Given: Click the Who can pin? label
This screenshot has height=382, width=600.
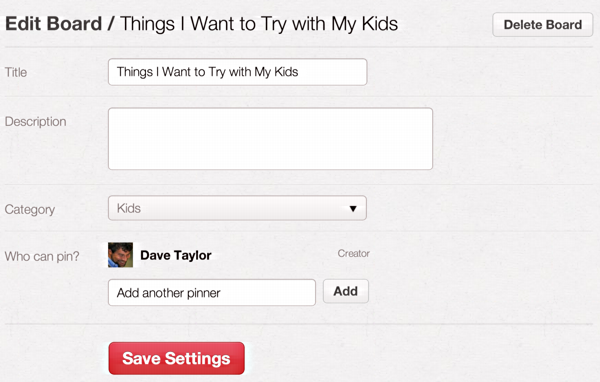Looking at the screenshot, I should (x=42, y=256).
